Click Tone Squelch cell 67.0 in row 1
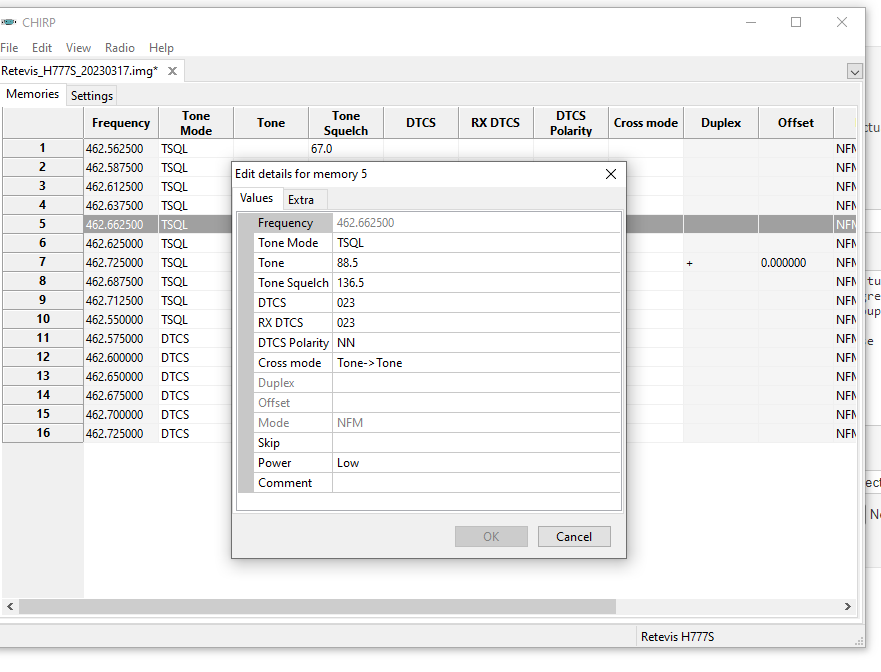Viewport: 881px width, 672px height. point(346,149)
